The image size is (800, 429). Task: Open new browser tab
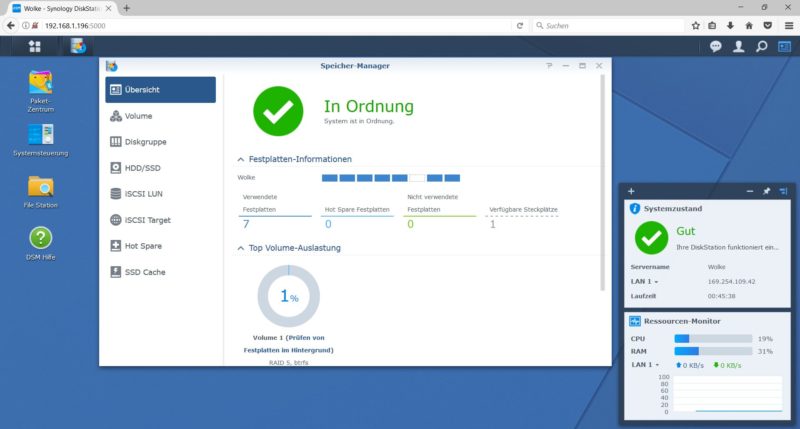pos(127,8)
